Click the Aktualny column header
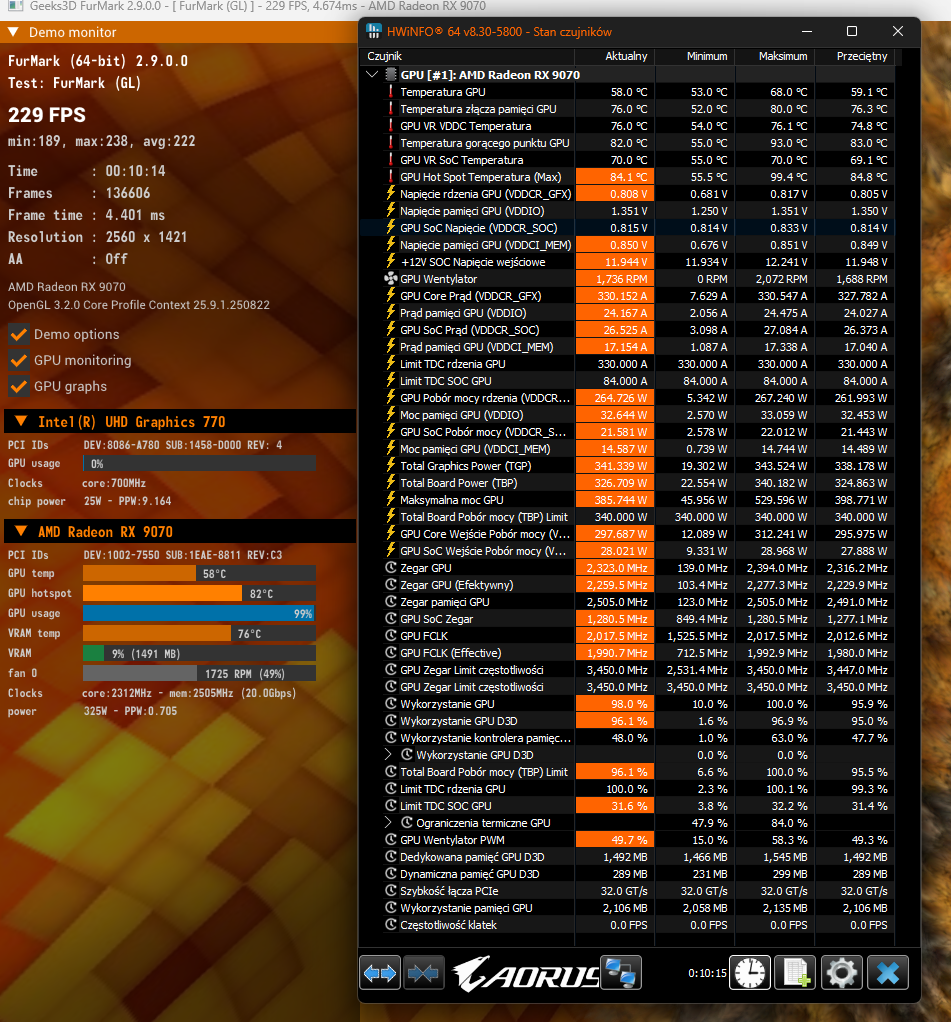This screenshot has height=1022, width=951. pyautogui.click(x=615, y=56)
